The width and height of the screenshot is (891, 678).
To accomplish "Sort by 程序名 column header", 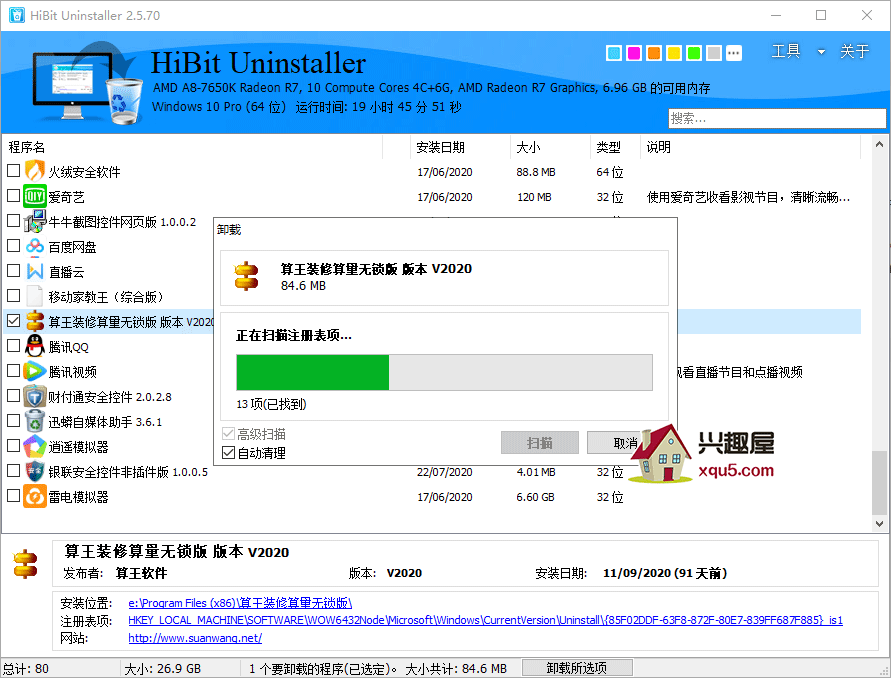I will click(192, 147).
